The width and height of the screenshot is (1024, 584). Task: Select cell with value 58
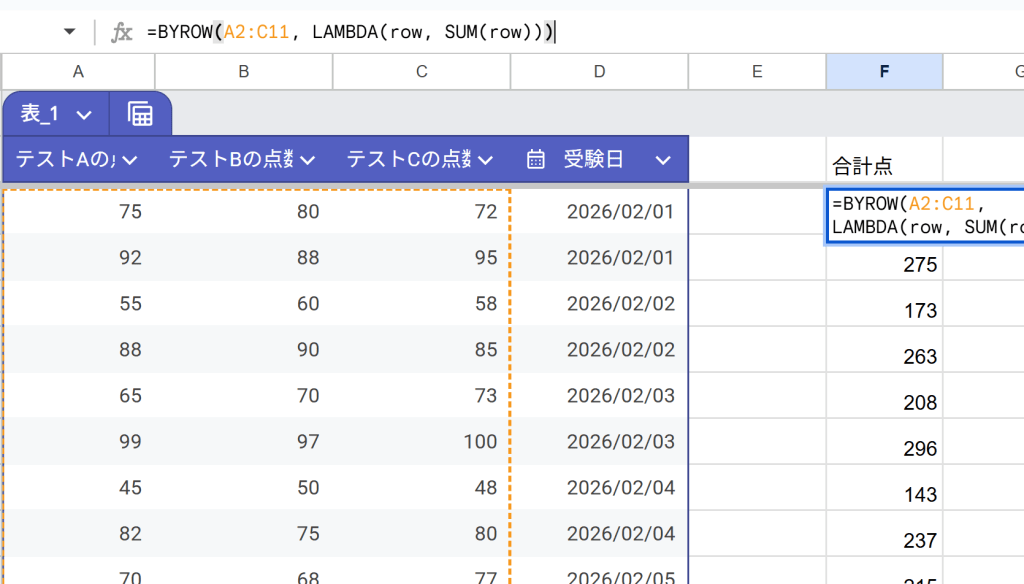(422, 304)
